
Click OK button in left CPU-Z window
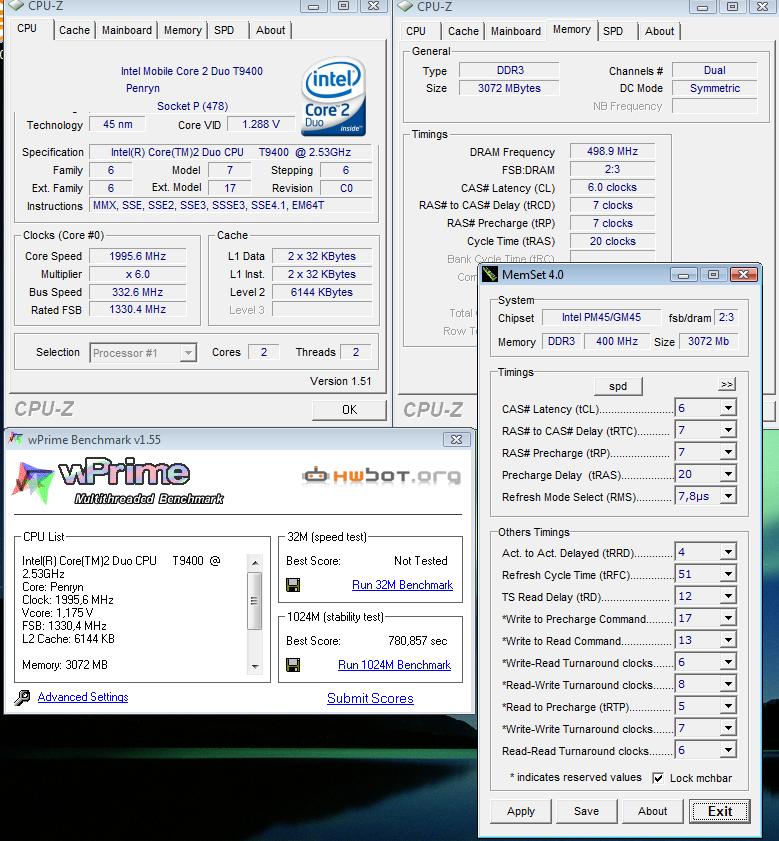[x=349, y=410]
